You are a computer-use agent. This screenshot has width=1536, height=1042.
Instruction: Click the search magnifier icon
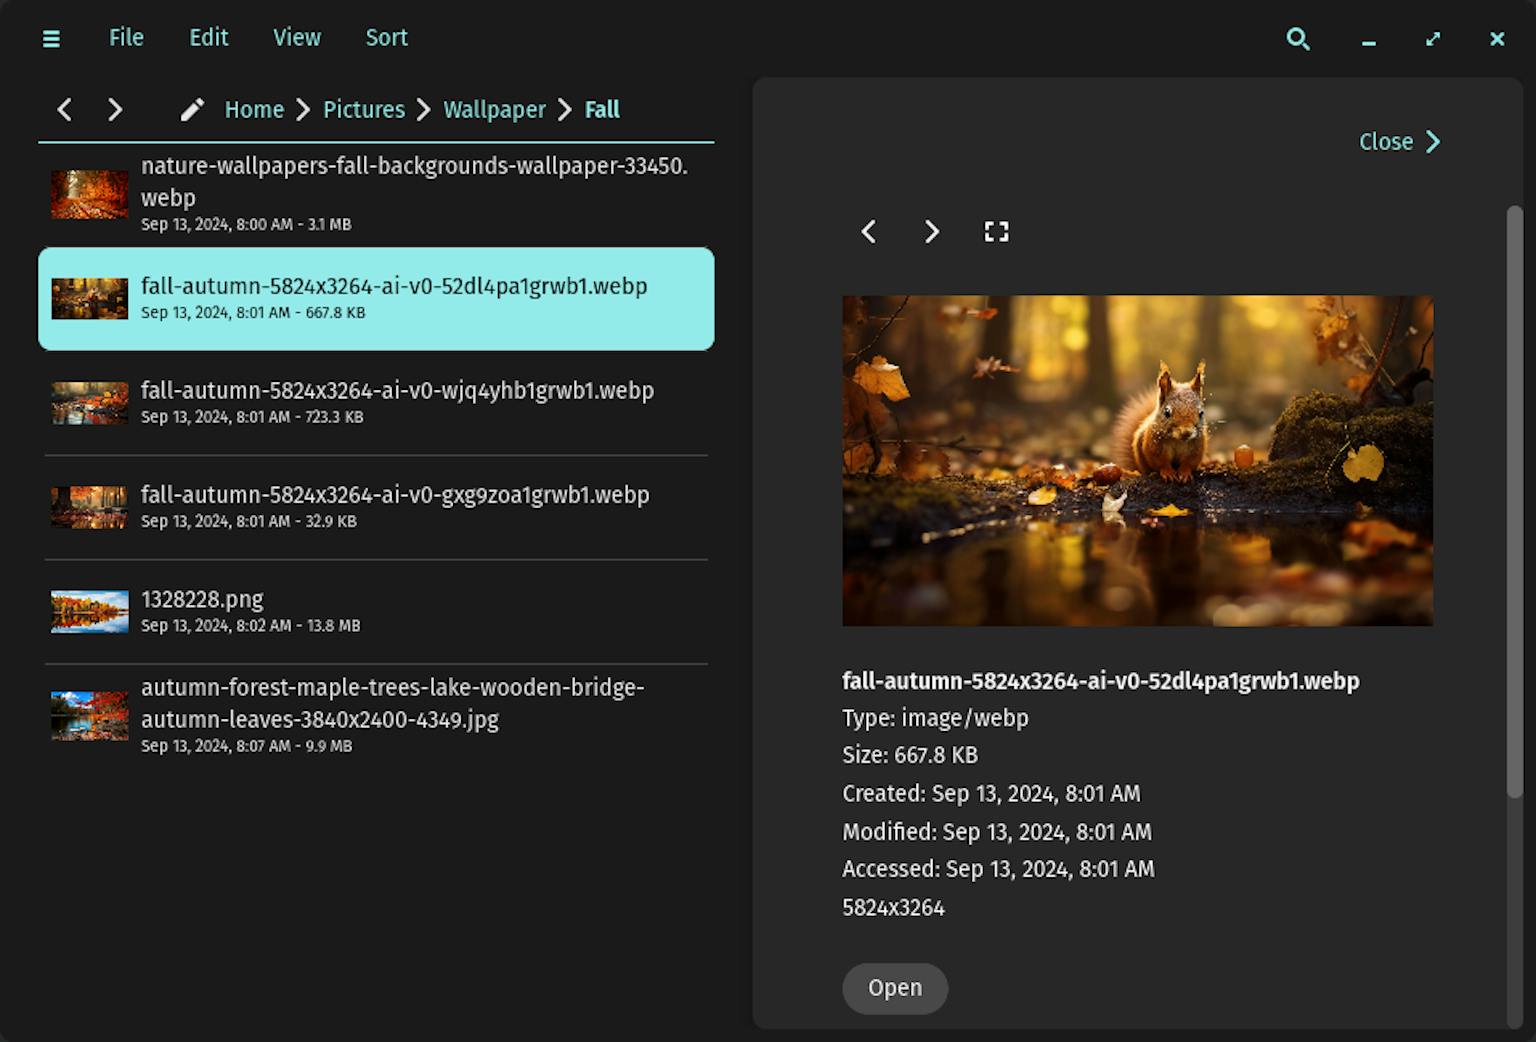(x=1297, y=38)
